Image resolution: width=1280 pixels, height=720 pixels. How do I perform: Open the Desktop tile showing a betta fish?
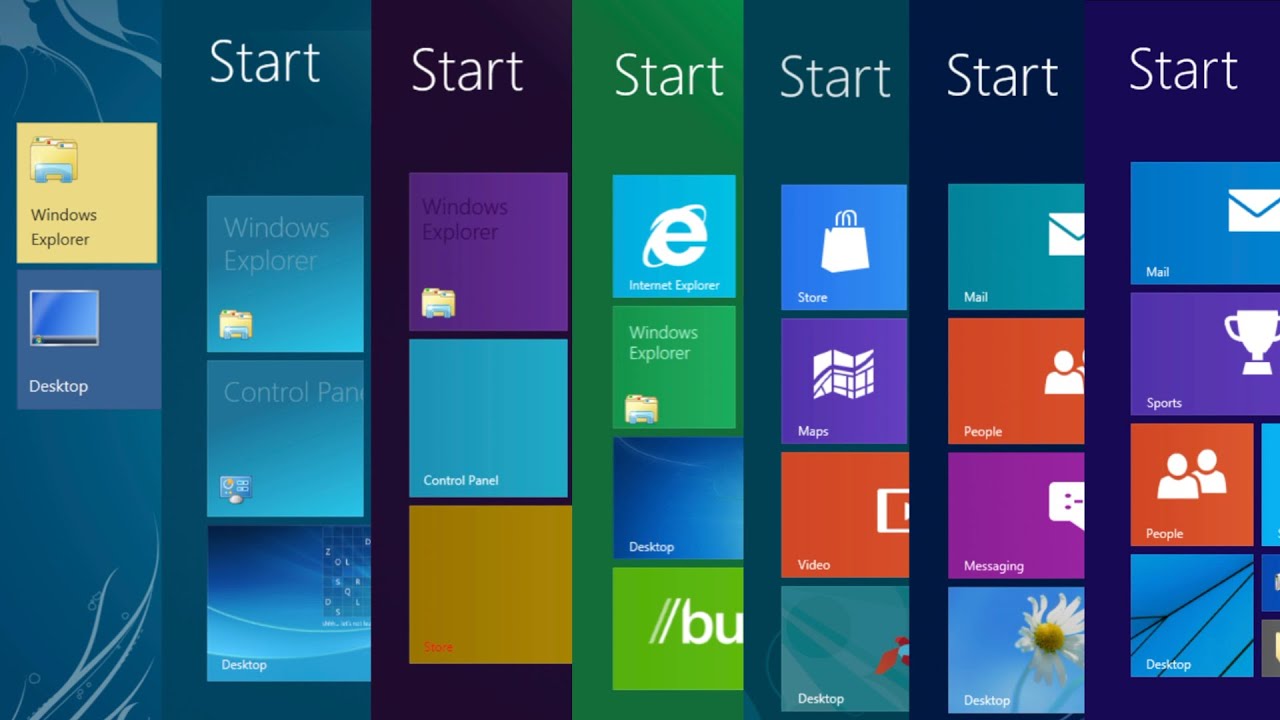(845, 649)
